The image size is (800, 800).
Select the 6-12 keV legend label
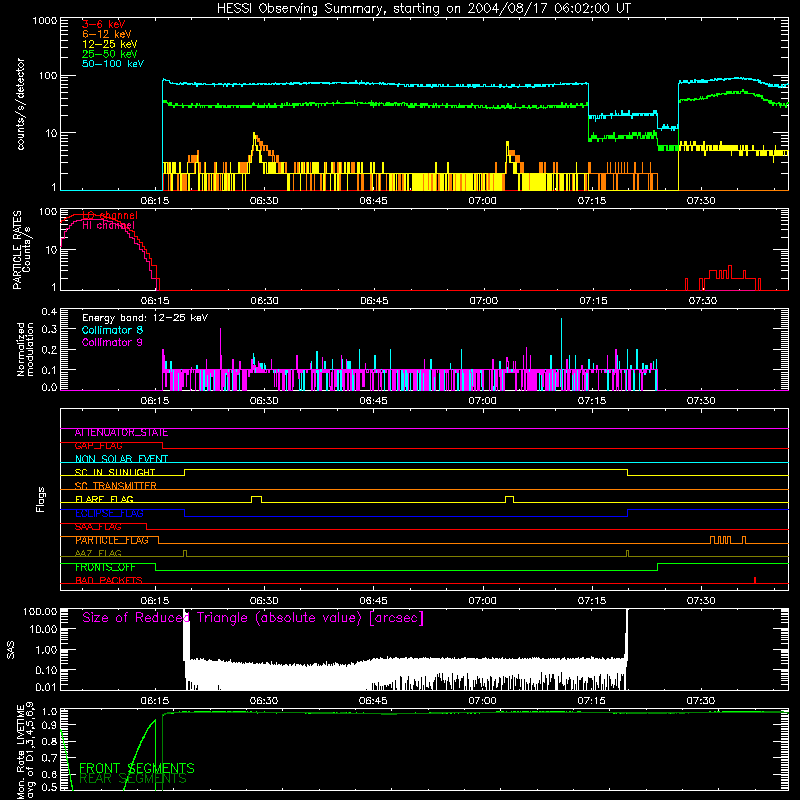pos(107,34)
